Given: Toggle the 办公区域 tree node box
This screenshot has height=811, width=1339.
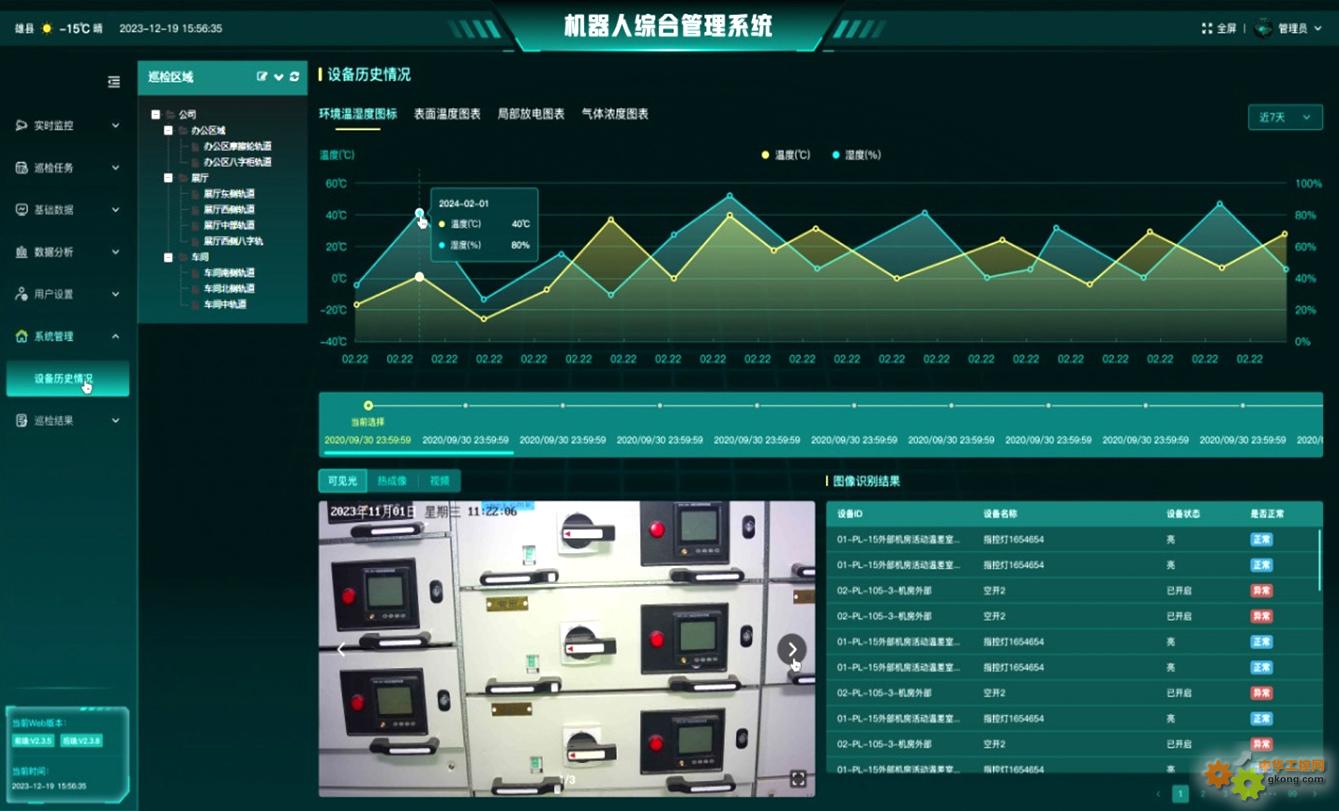Looking at the screenshot, I should [168, 131].
